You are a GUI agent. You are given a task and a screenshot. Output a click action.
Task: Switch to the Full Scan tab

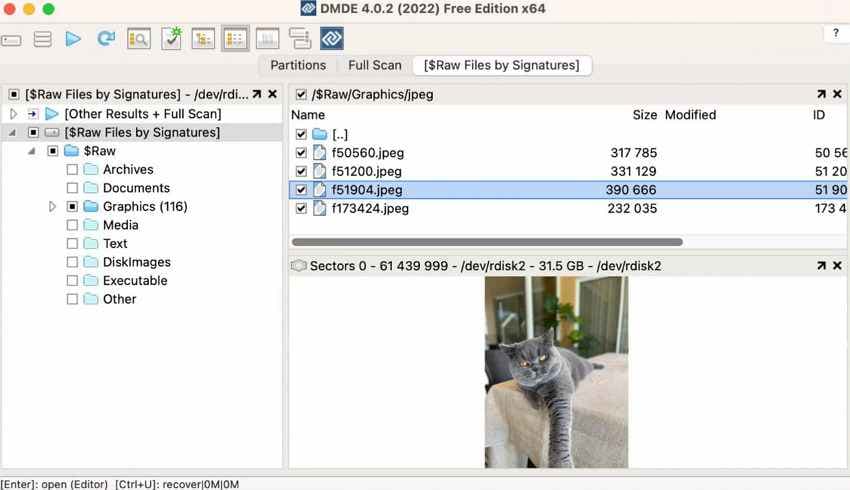[x=375, y=65]
